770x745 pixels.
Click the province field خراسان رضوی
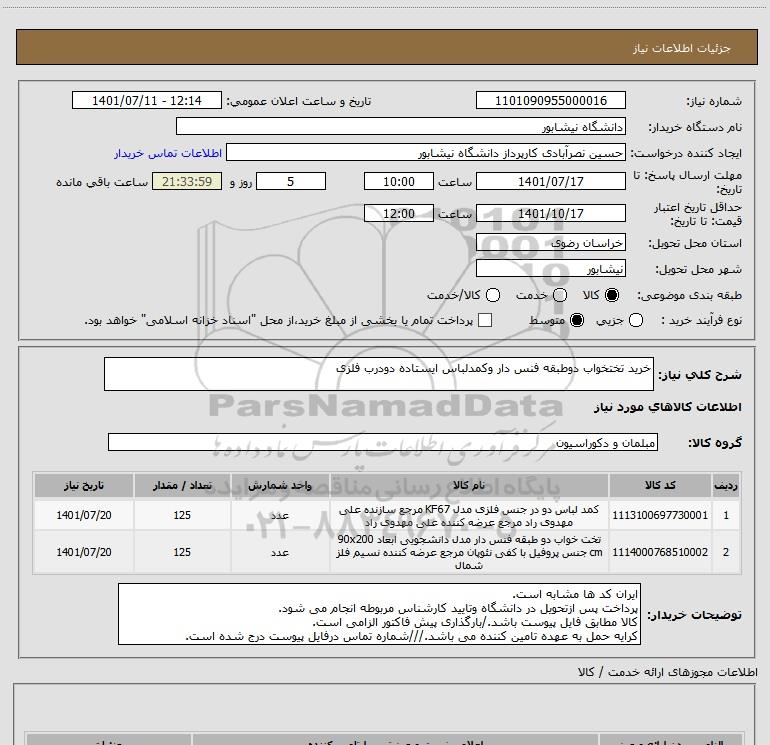point(550,242)
